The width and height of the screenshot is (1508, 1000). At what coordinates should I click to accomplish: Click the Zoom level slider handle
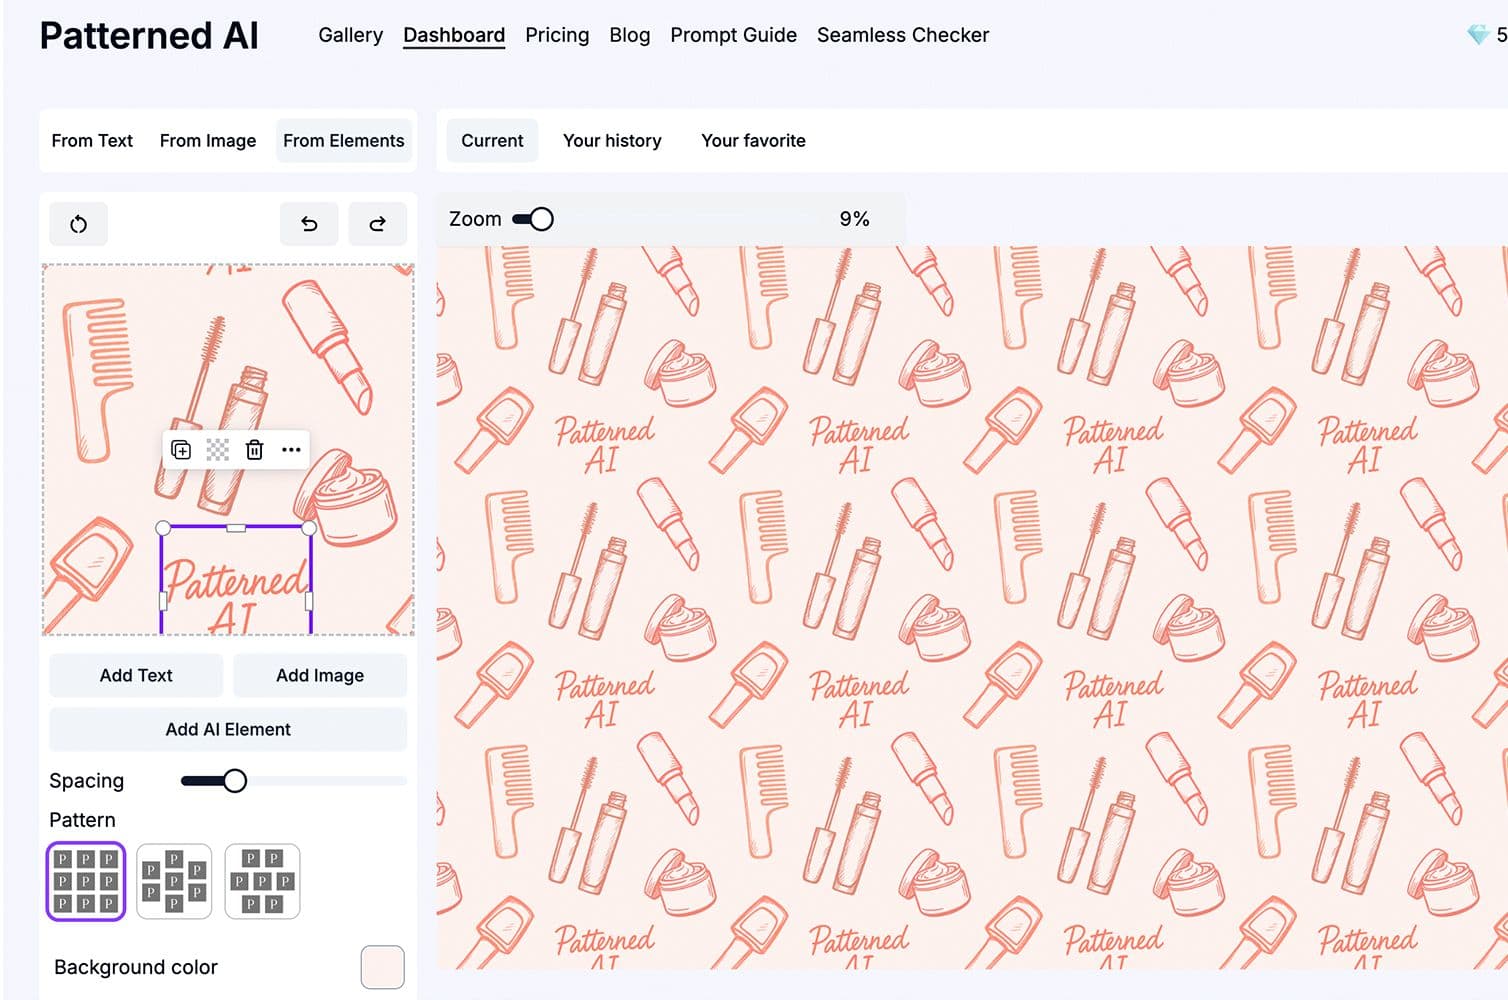click(x=538, y=218)
